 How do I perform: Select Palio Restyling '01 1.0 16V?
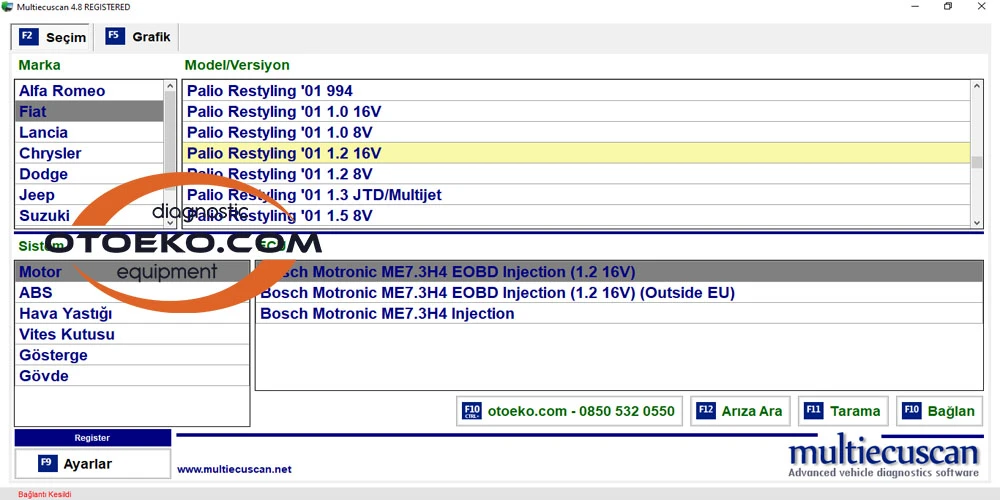point(577,112)
